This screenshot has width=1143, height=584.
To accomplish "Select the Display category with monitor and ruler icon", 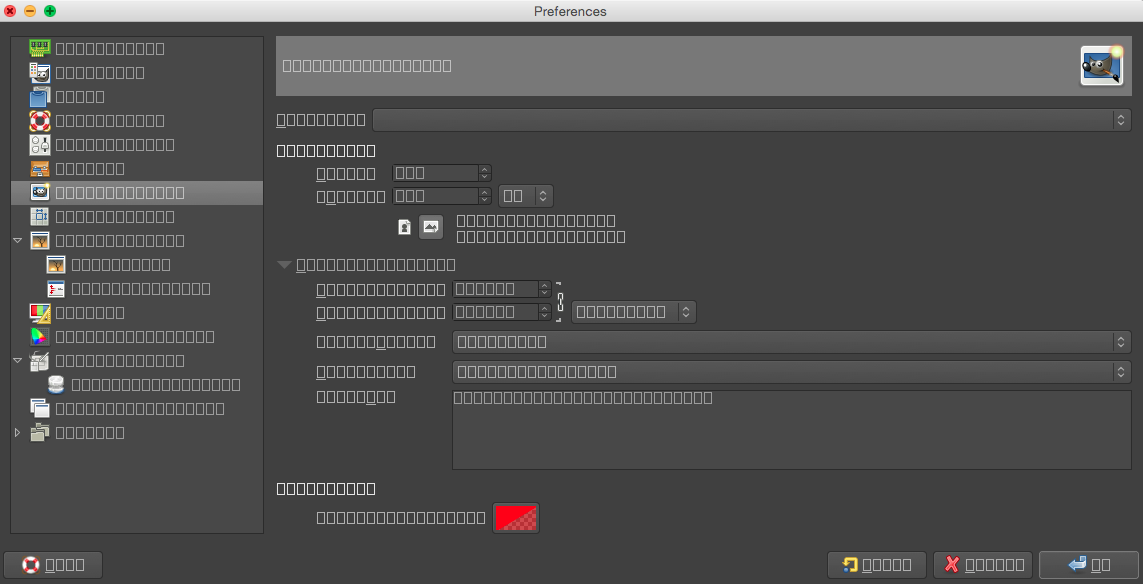I will tap(137, 313).
